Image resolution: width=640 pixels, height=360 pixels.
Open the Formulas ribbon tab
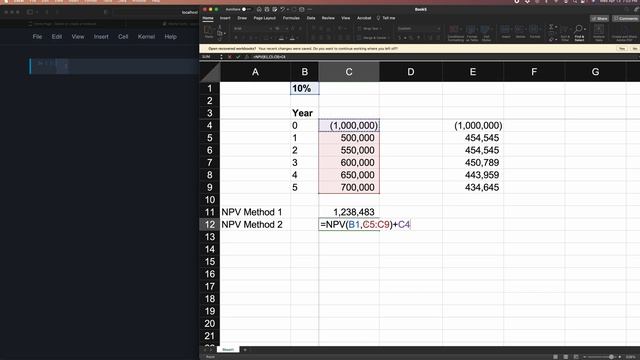tap(291, 18)
